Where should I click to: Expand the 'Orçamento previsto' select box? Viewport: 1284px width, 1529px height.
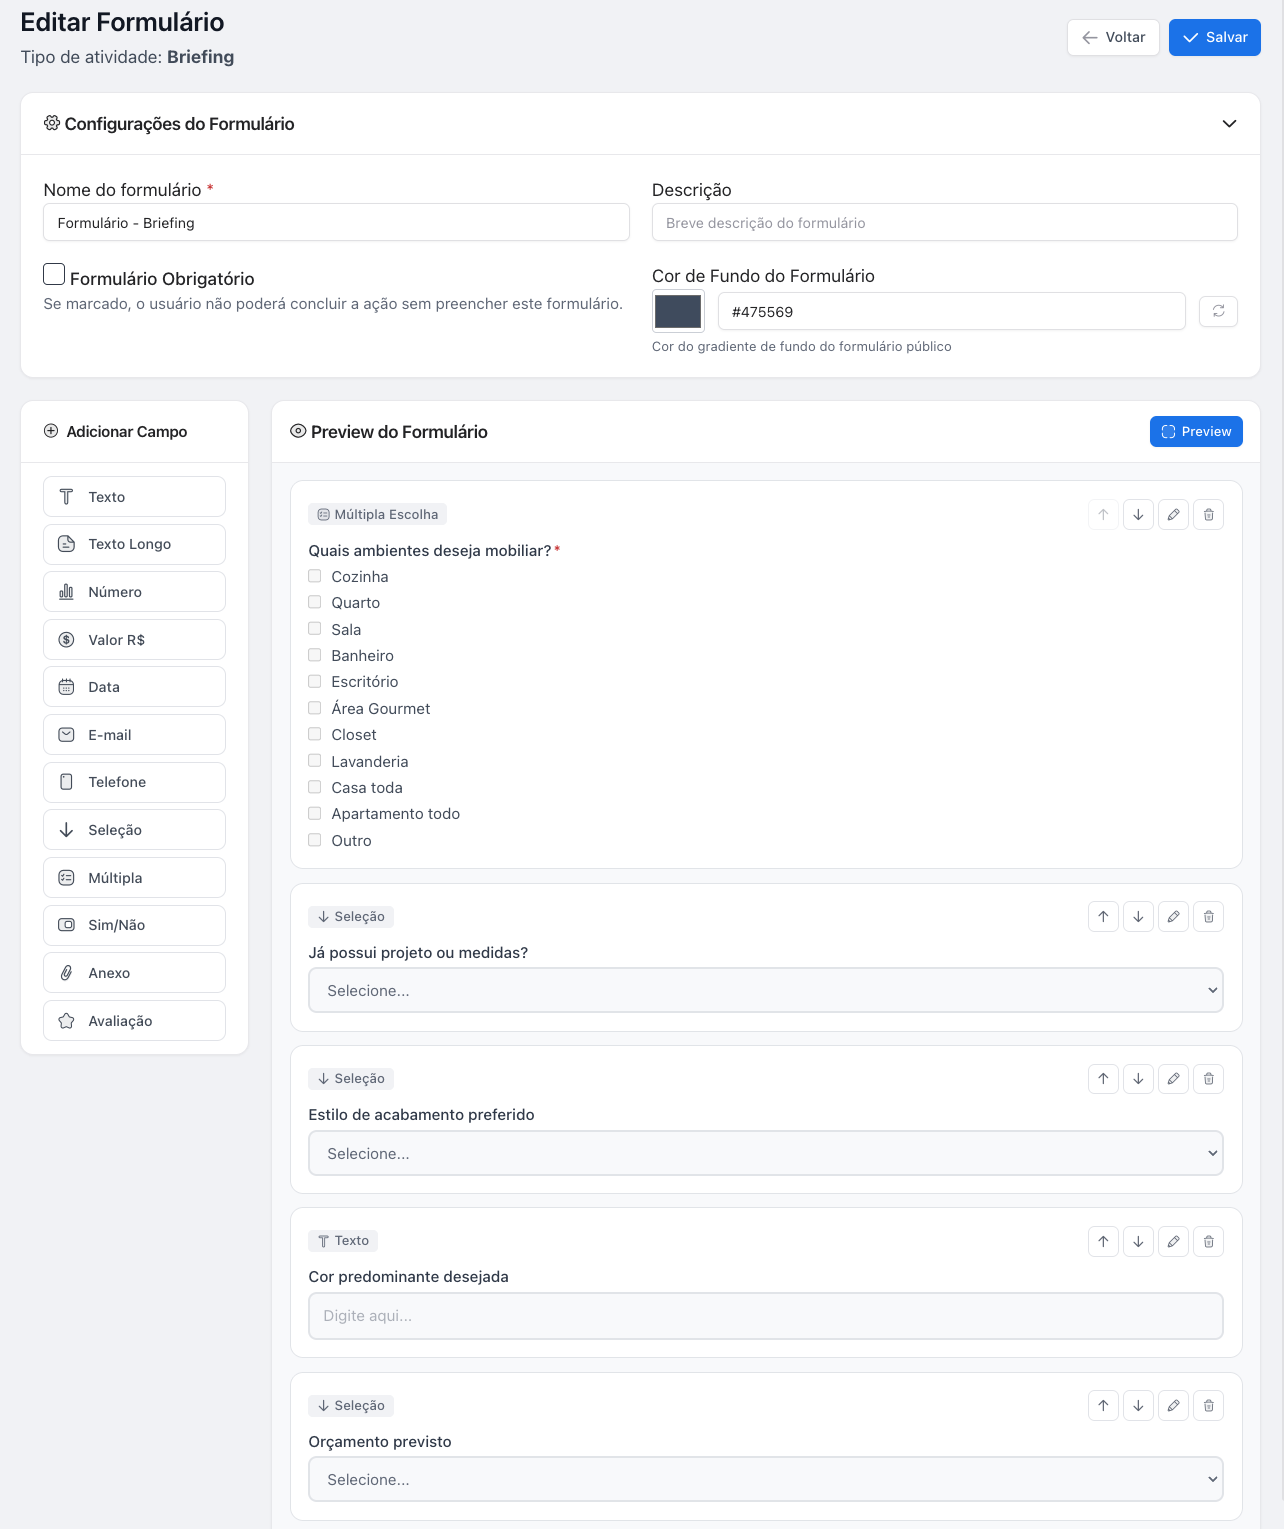[x=765, y=1479]
